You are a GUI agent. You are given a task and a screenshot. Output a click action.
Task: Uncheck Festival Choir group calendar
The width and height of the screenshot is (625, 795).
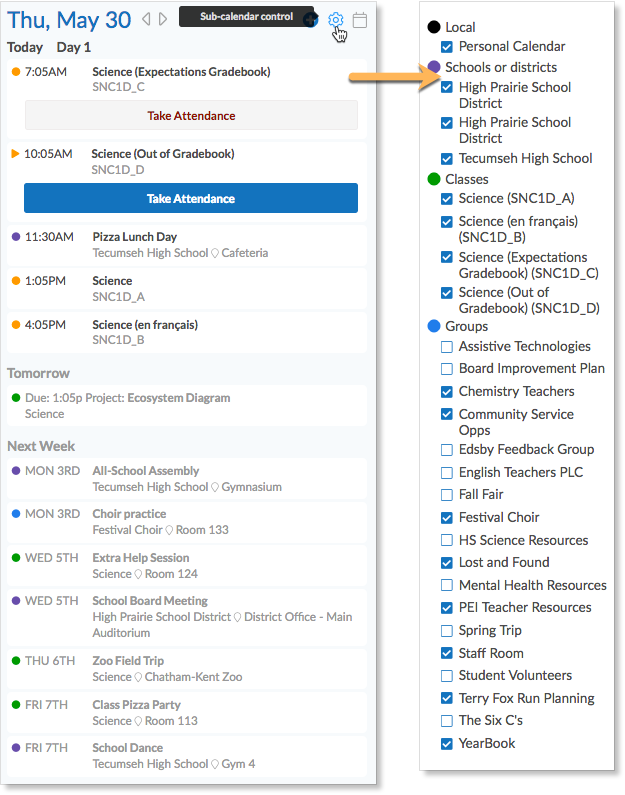point(447,518)
